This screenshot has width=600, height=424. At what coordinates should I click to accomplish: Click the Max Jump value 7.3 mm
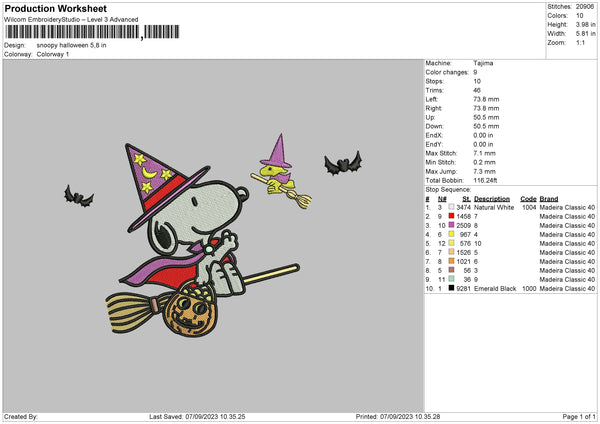(x=484, y=171)
